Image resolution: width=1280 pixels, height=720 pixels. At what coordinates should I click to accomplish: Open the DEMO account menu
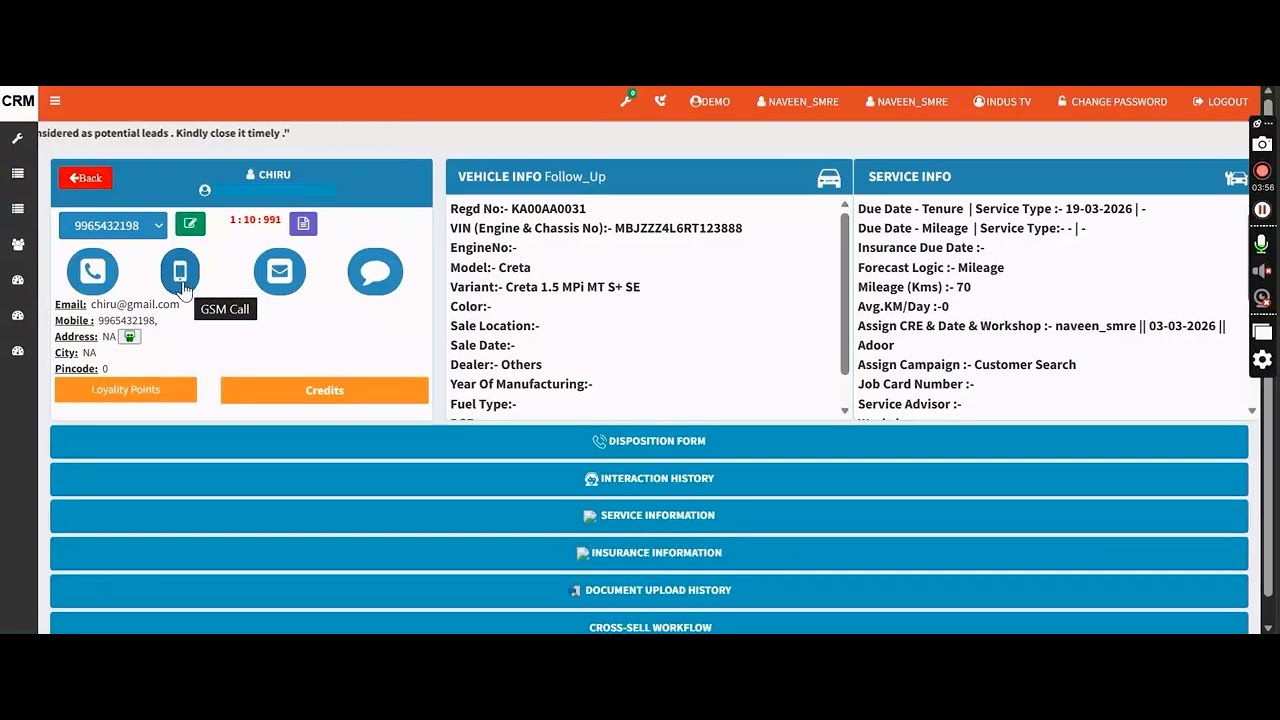point(710,101)
